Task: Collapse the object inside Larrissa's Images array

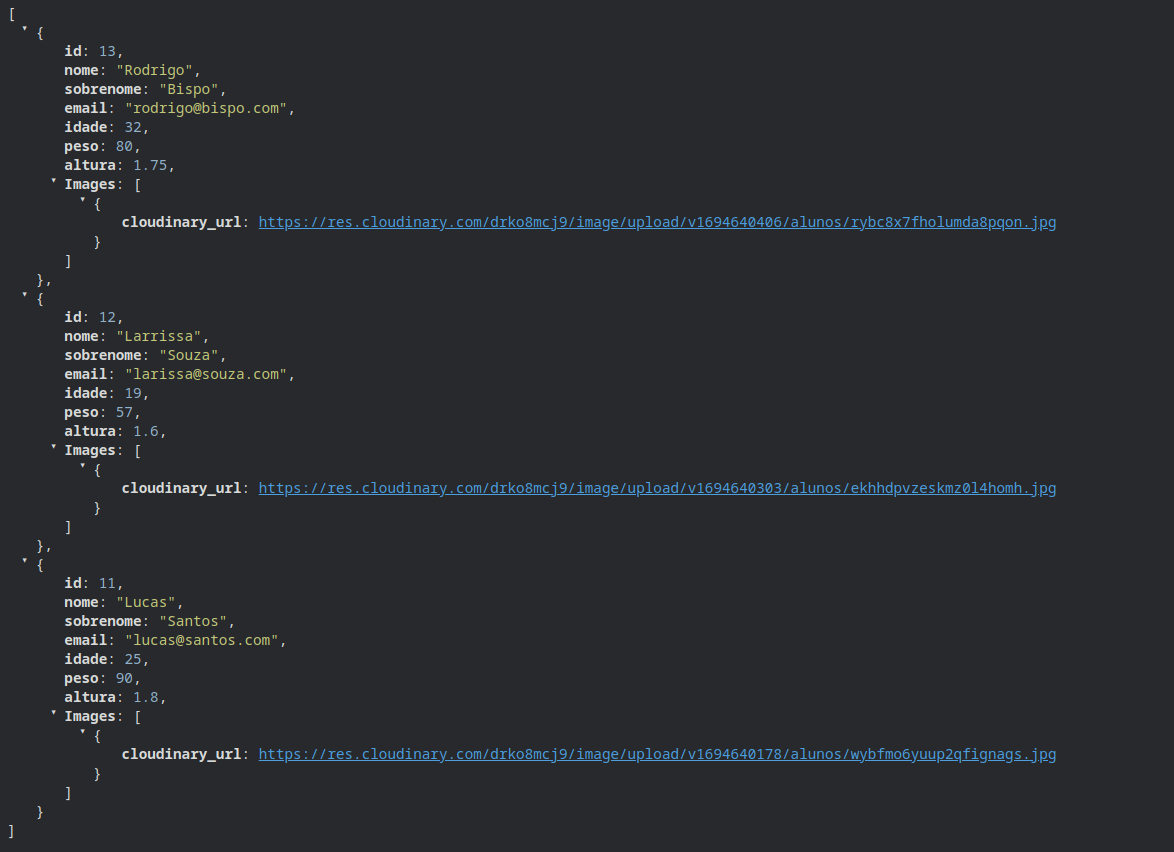Action: pyautogui.click(x=83, y=467)
